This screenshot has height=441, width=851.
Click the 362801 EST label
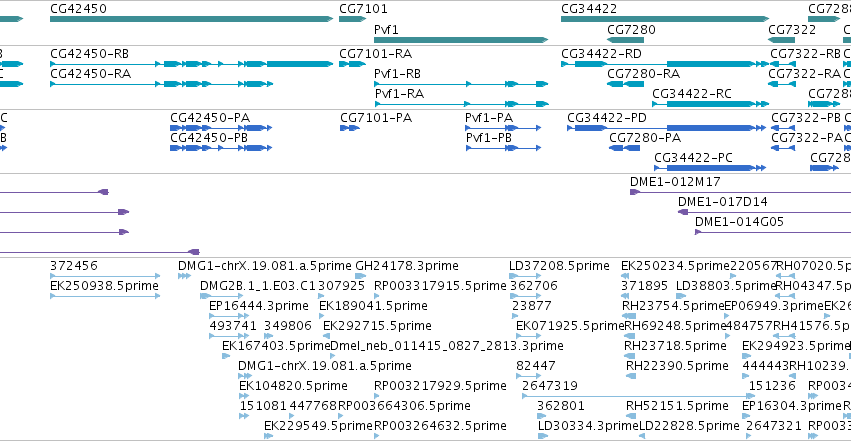(x=561, y=406)
